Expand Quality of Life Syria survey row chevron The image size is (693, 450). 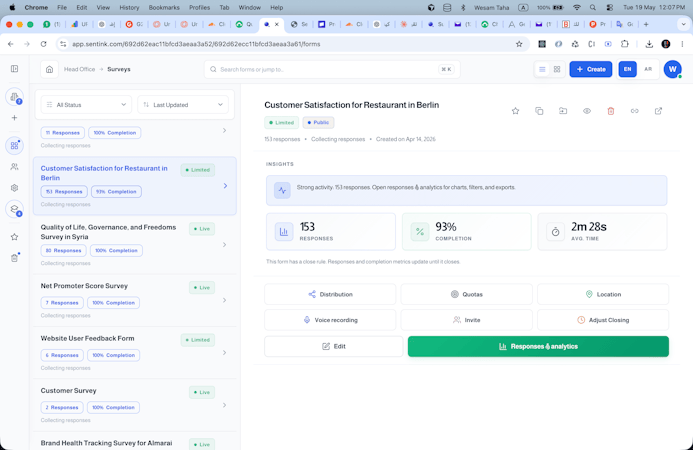[x=225, y=244]
